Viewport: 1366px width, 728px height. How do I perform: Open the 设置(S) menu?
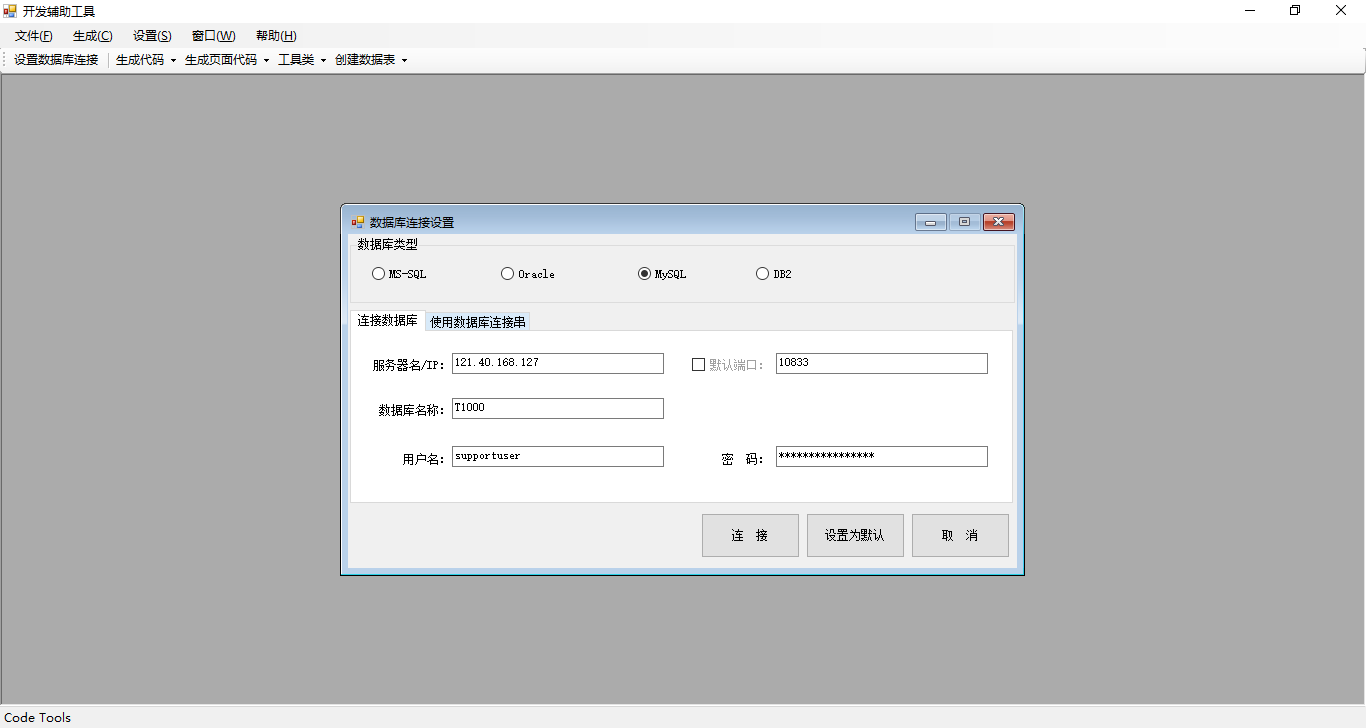click(152, 36)
